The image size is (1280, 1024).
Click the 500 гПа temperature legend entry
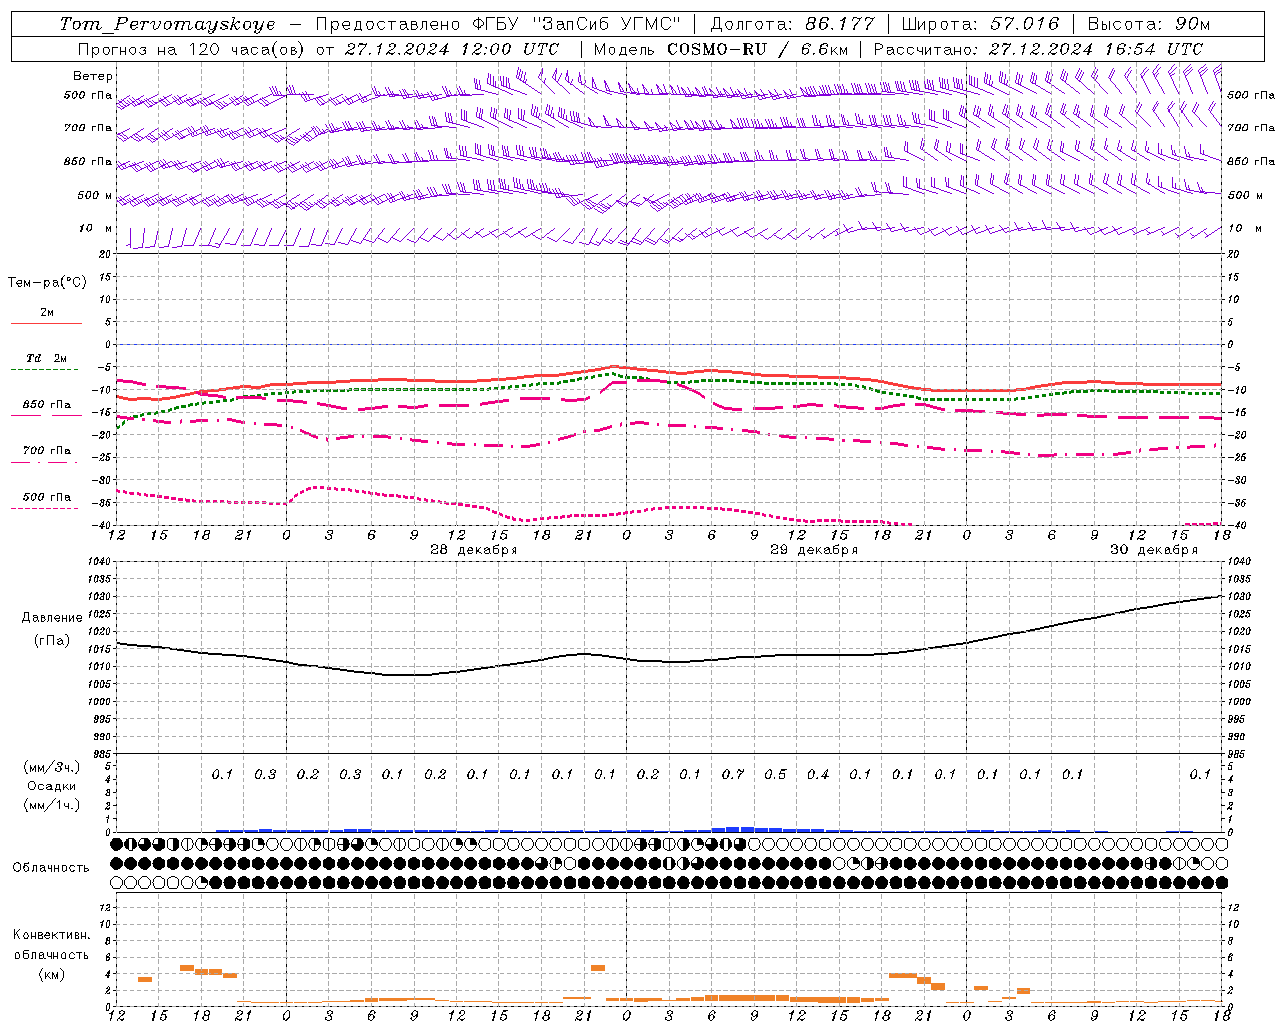tap(47, 497)
